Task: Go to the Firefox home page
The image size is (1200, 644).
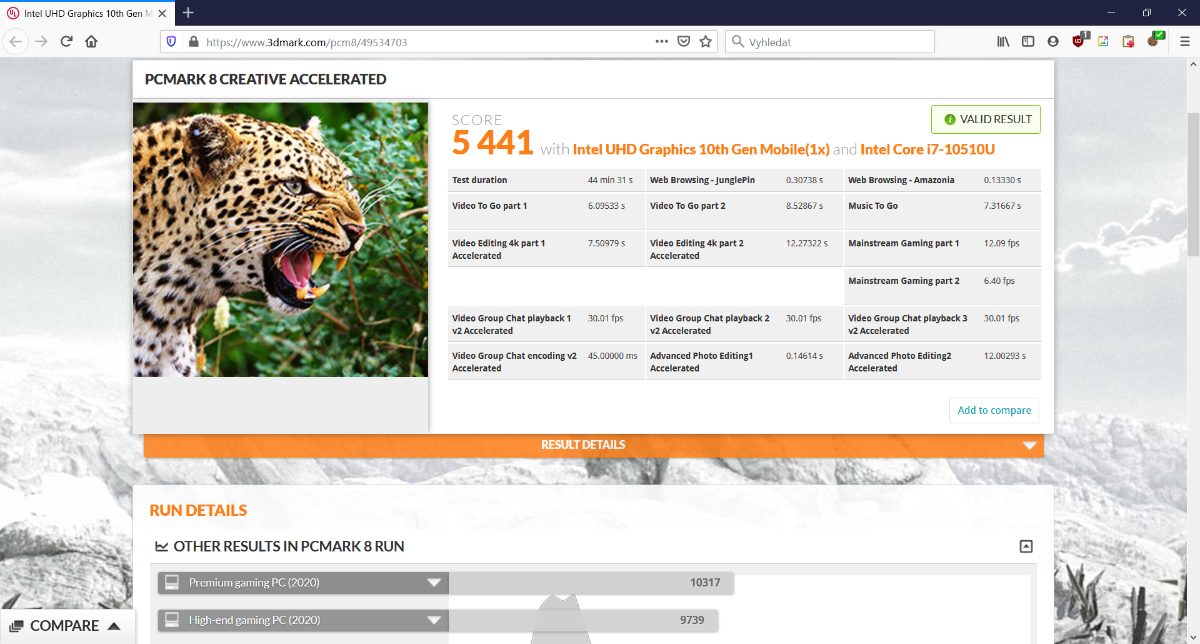Action: (x=91, y=42)
